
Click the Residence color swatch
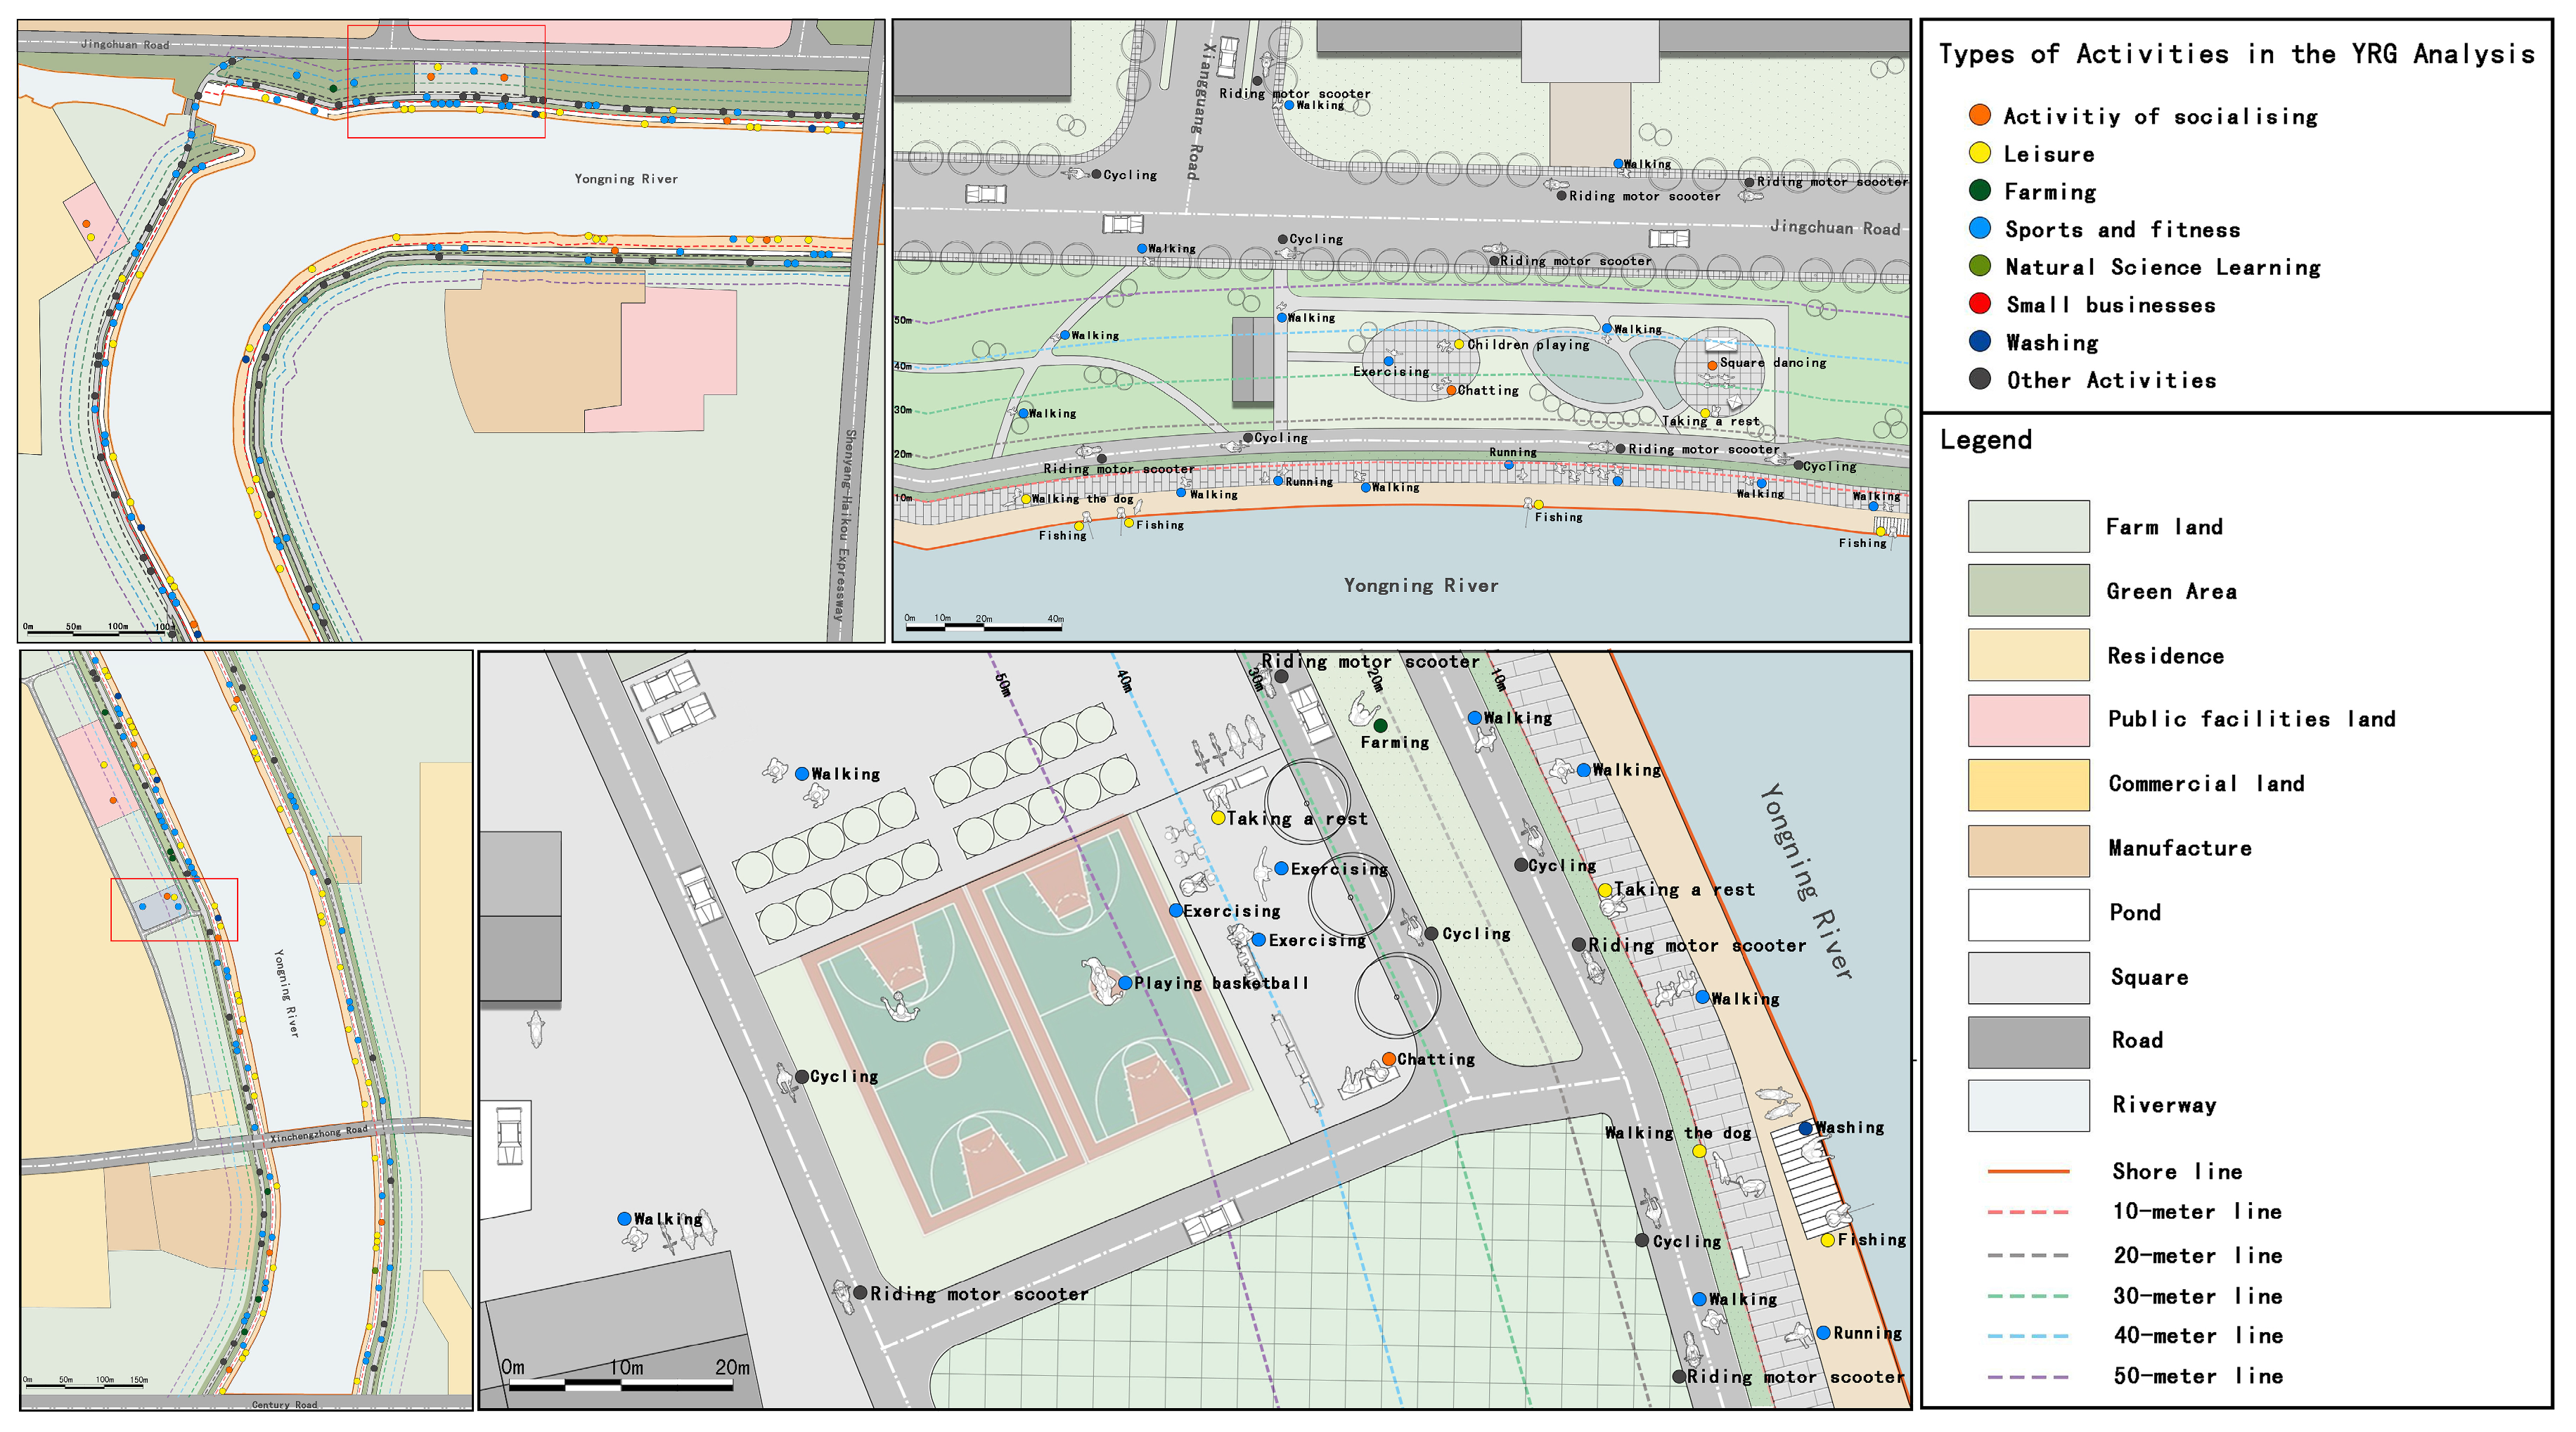[2028, 655]
